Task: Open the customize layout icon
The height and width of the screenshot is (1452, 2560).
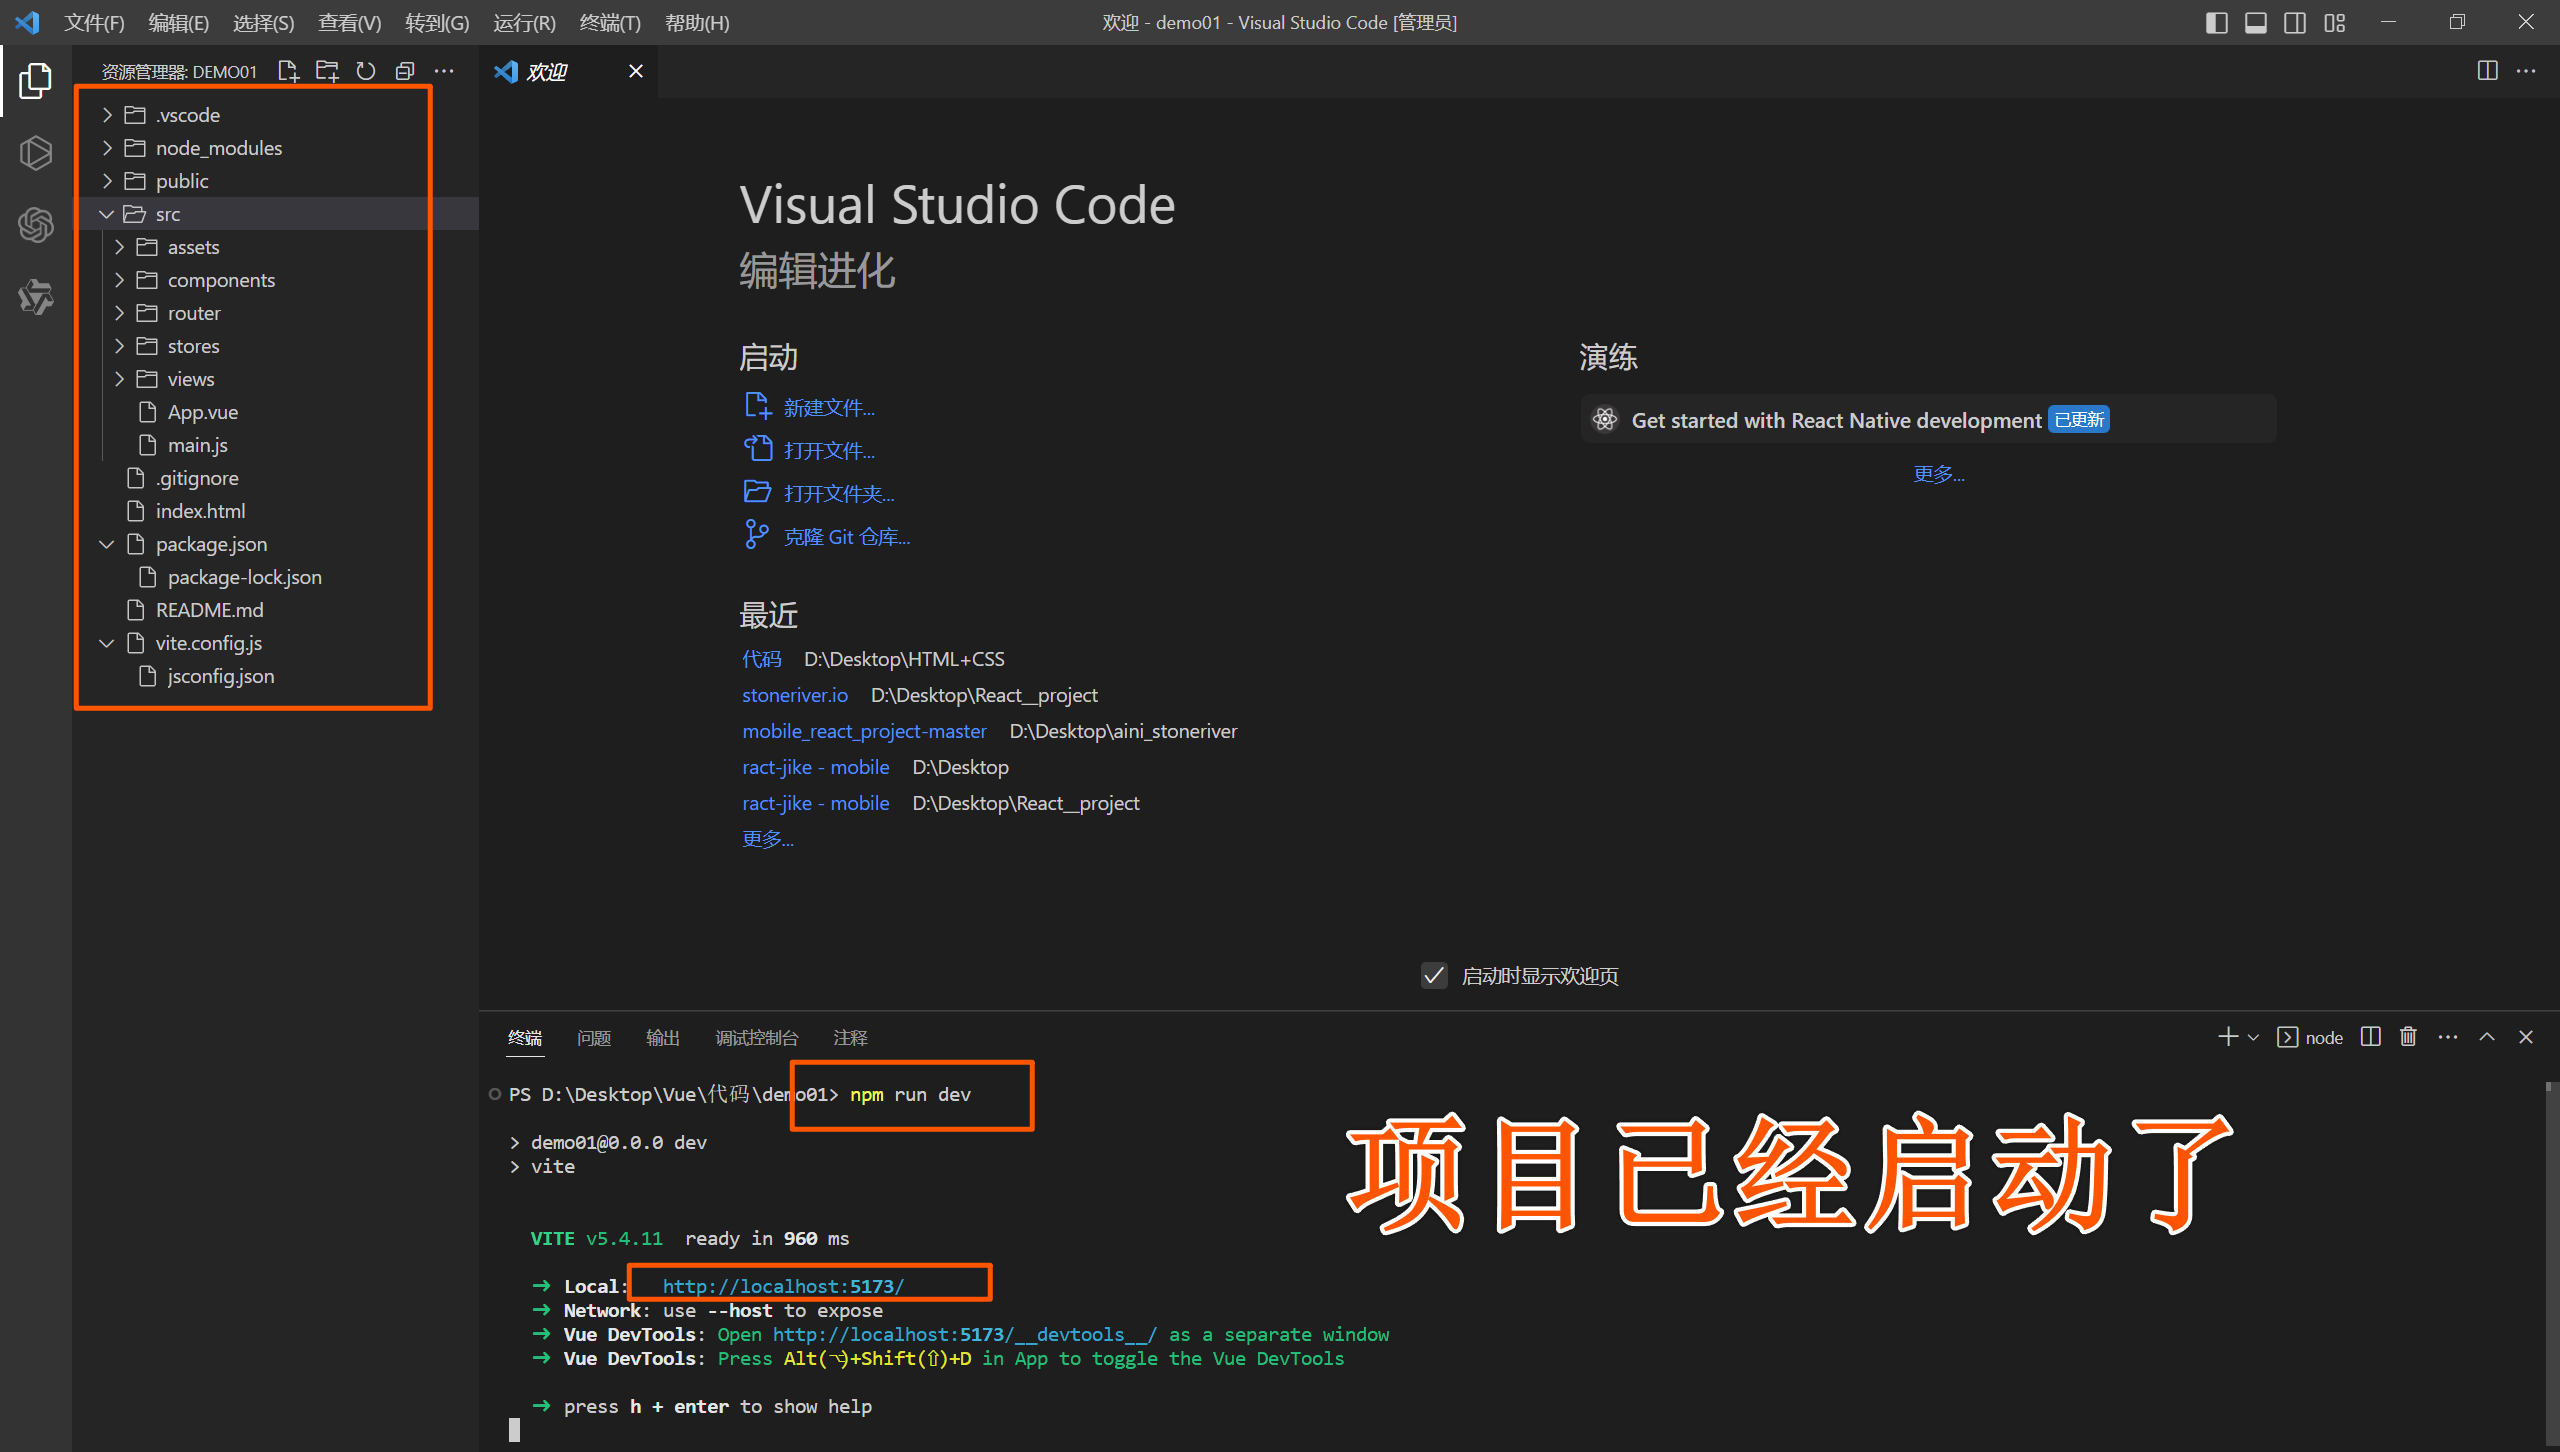Action: click(2334, 22)
